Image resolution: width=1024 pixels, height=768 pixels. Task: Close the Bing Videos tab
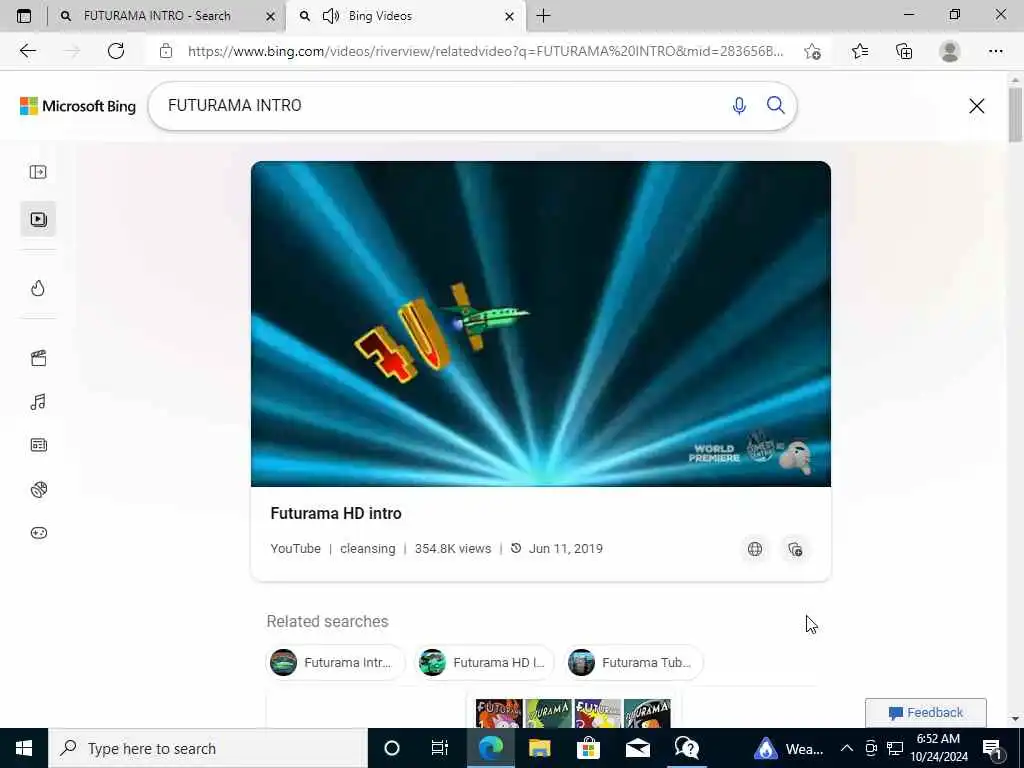(509, 16)
